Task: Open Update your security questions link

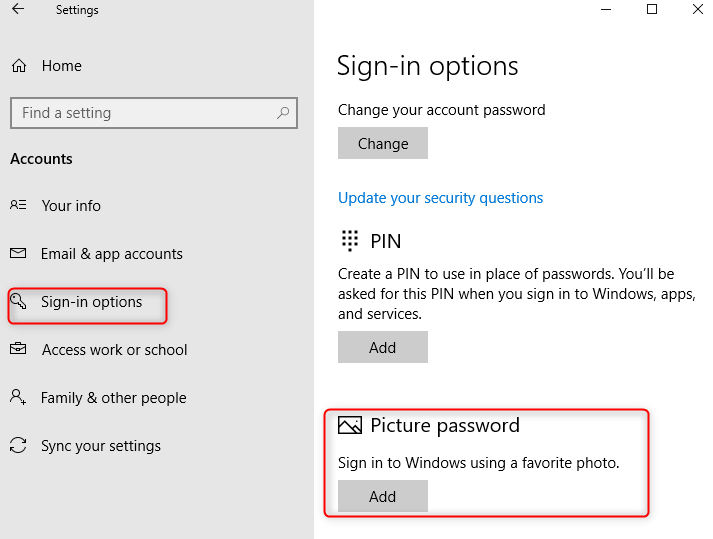Action: pyautogui.click(x=440, y=198)
